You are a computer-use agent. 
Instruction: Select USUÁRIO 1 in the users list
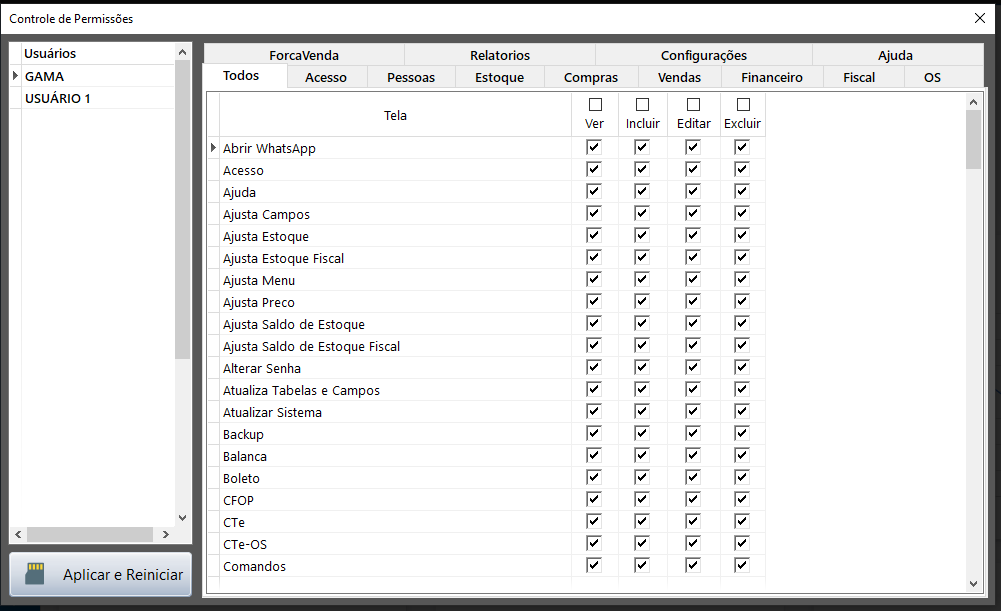pyautogui.click(x=58, y=98)
